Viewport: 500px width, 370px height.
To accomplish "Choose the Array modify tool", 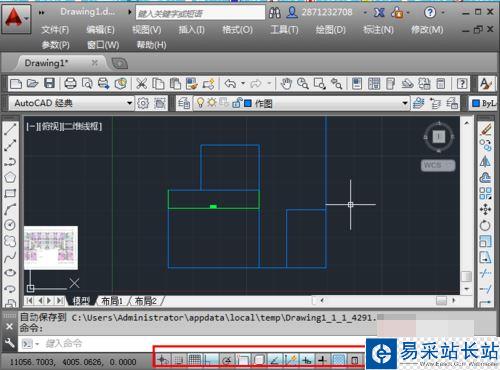I will [486, 193].
